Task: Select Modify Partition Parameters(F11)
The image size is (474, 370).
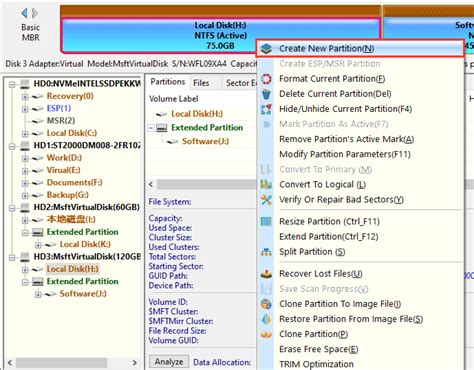Action: (x=345, y=154)
